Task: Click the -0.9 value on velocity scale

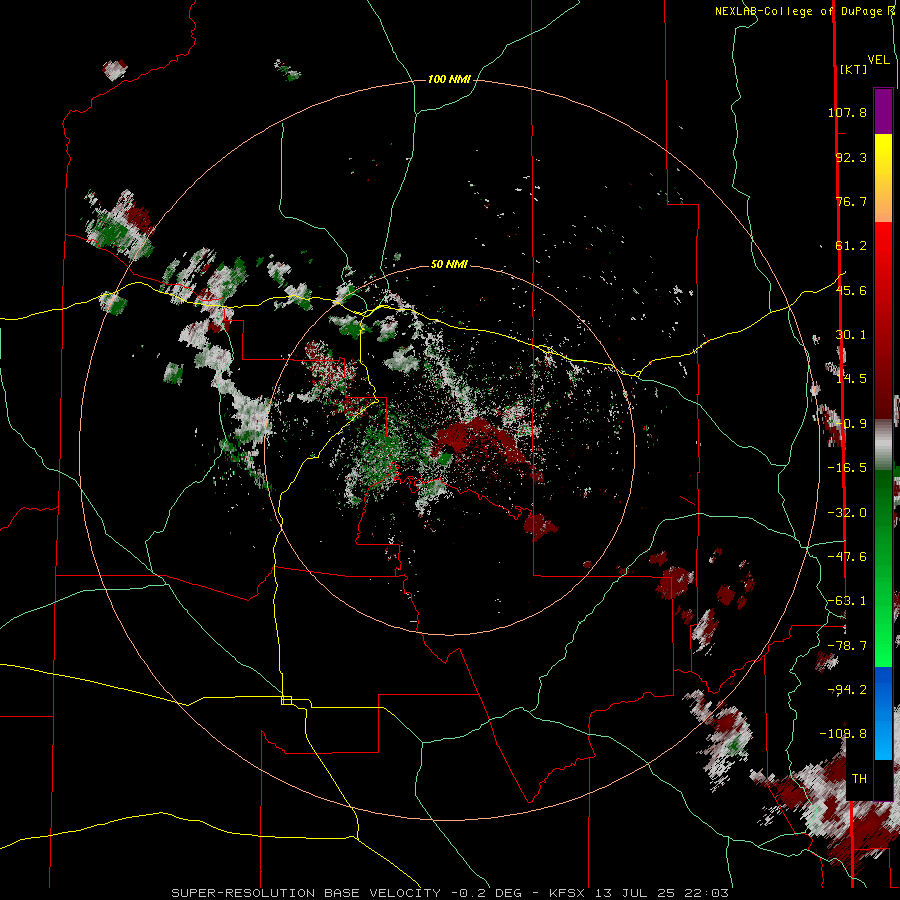Action: [851, 424]
